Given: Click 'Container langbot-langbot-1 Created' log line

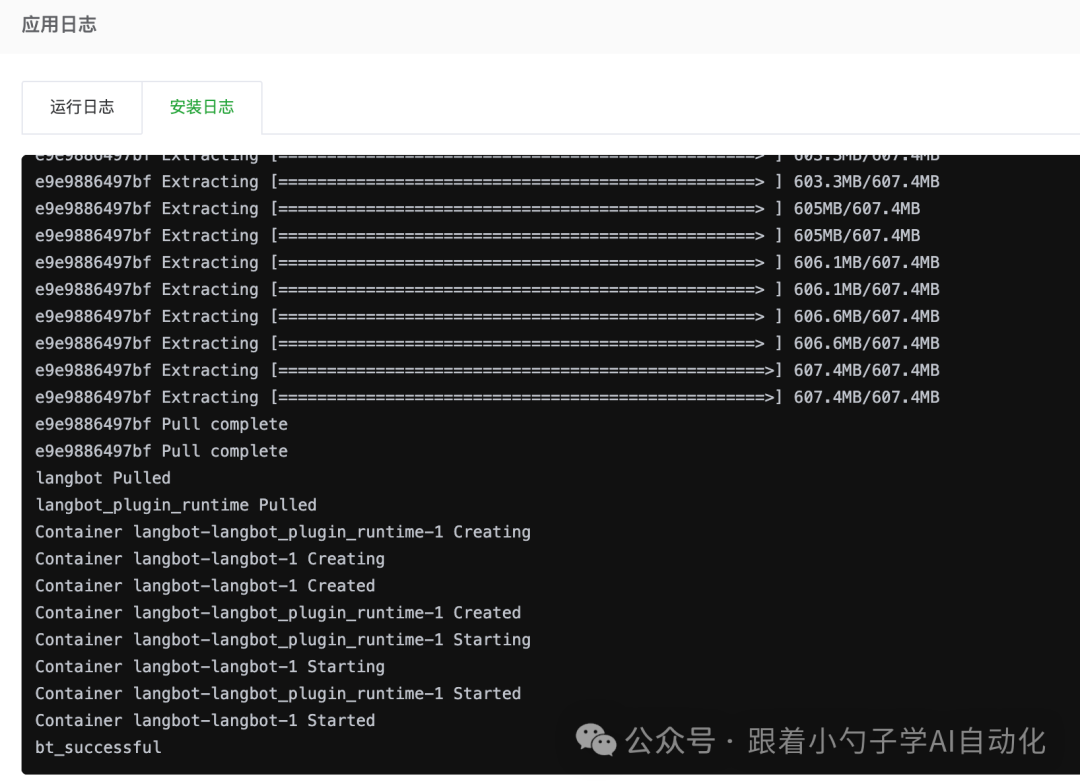Looking at the screenshot, I should [x=205, y=586].
